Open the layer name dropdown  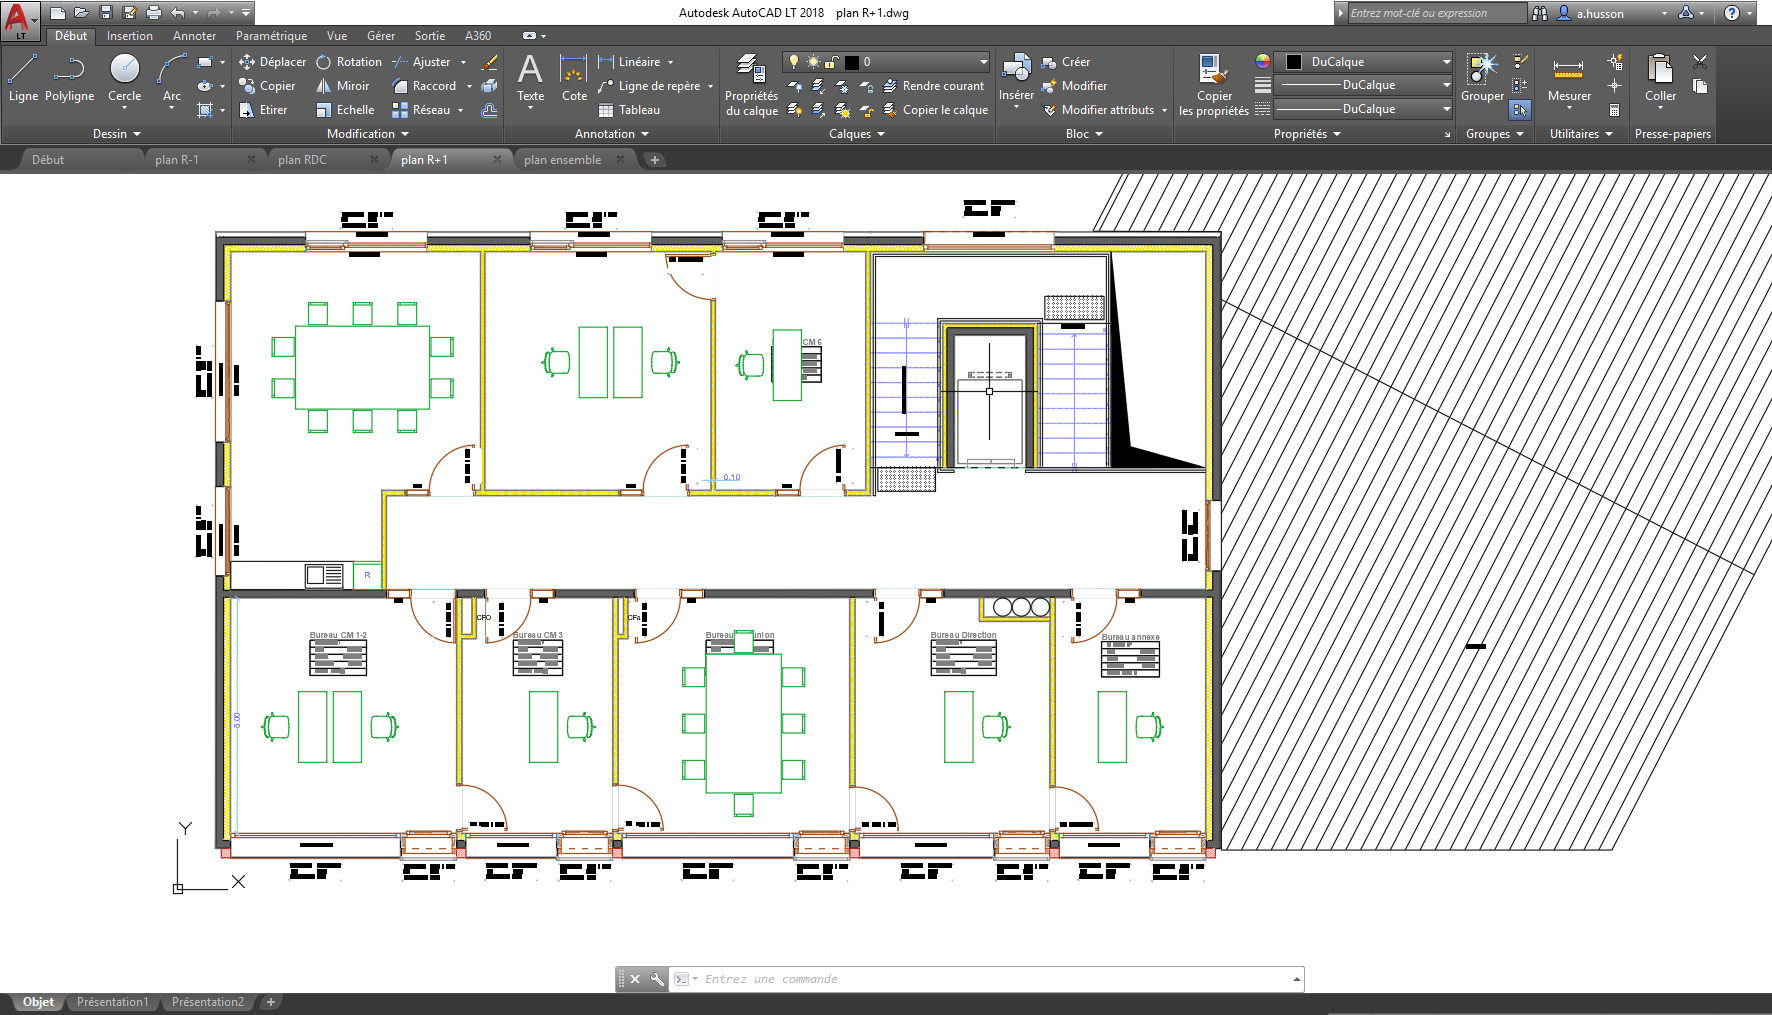coord(886,62)
